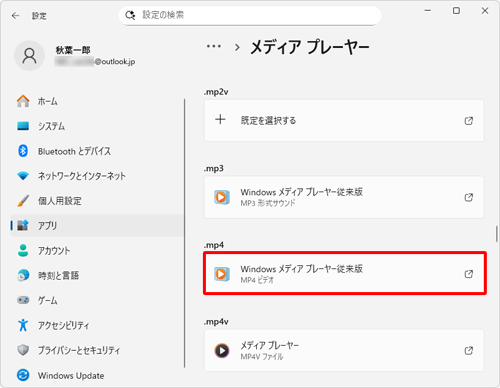The height and width of the screenshot is (388, 500).
Task: Open external link icon for .mp3
Action: (x=469, y=197)
